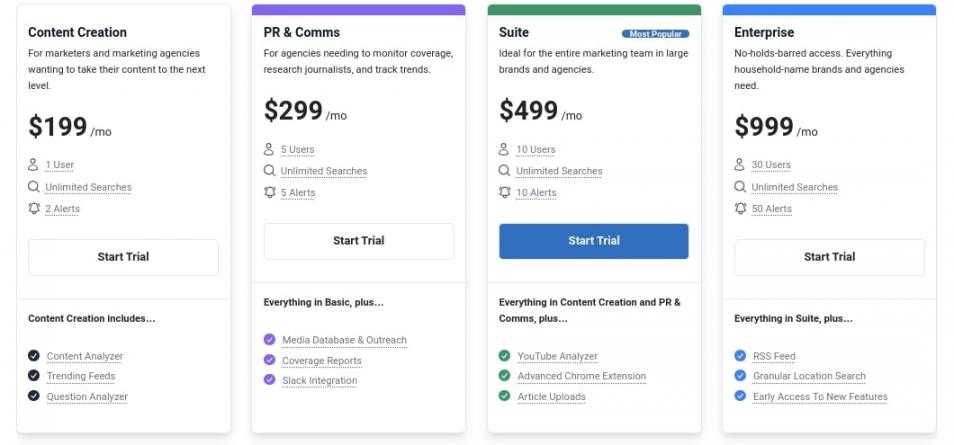The width and height of the screenshot is (954, 445).
Task: Open the Advanced Chrome Extension link
Action: click(581, 376)
